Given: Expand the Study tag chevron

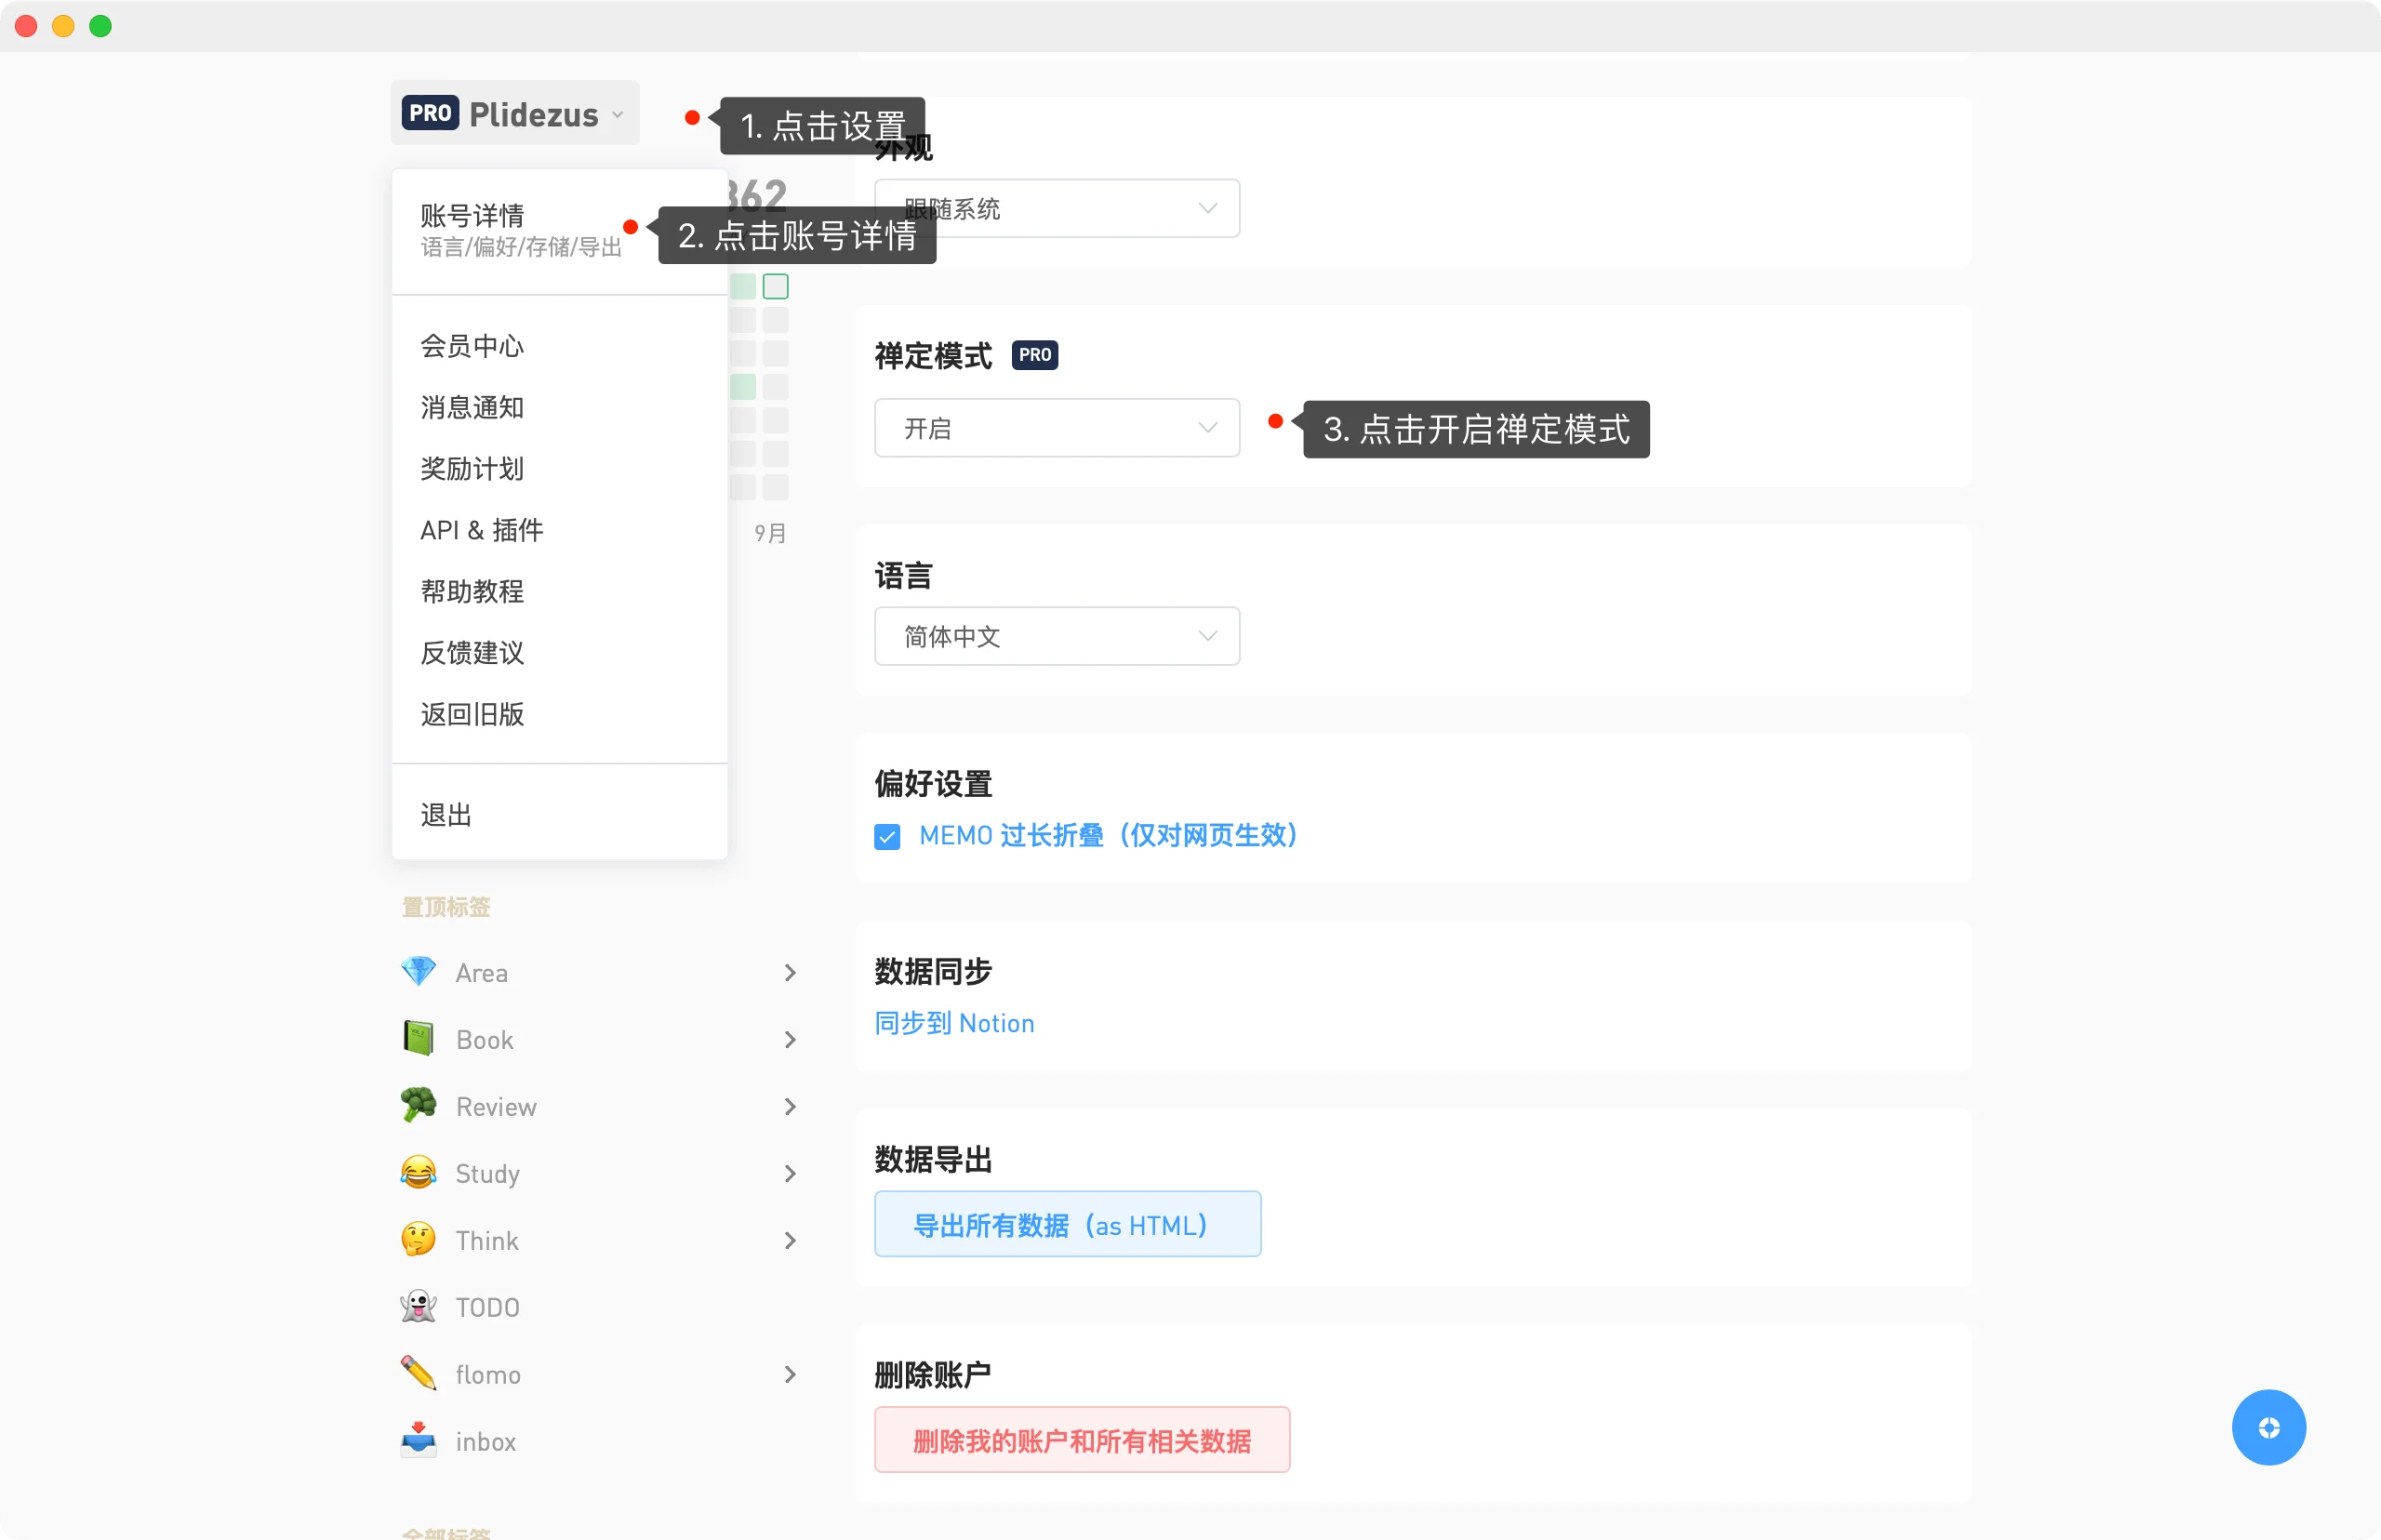Looking at the screenshot, I should click(790, 1174).
